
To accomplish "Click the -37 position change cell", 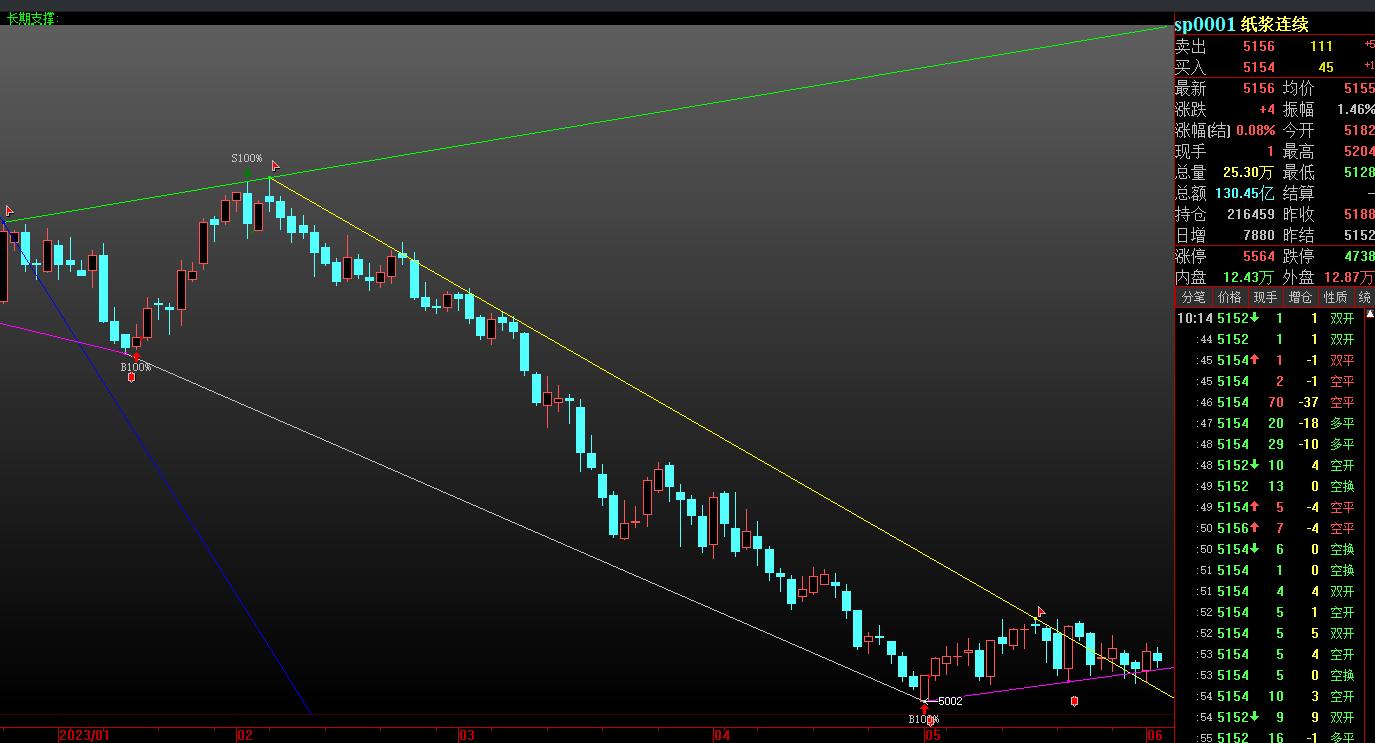I will click(x=1306, y=402).
